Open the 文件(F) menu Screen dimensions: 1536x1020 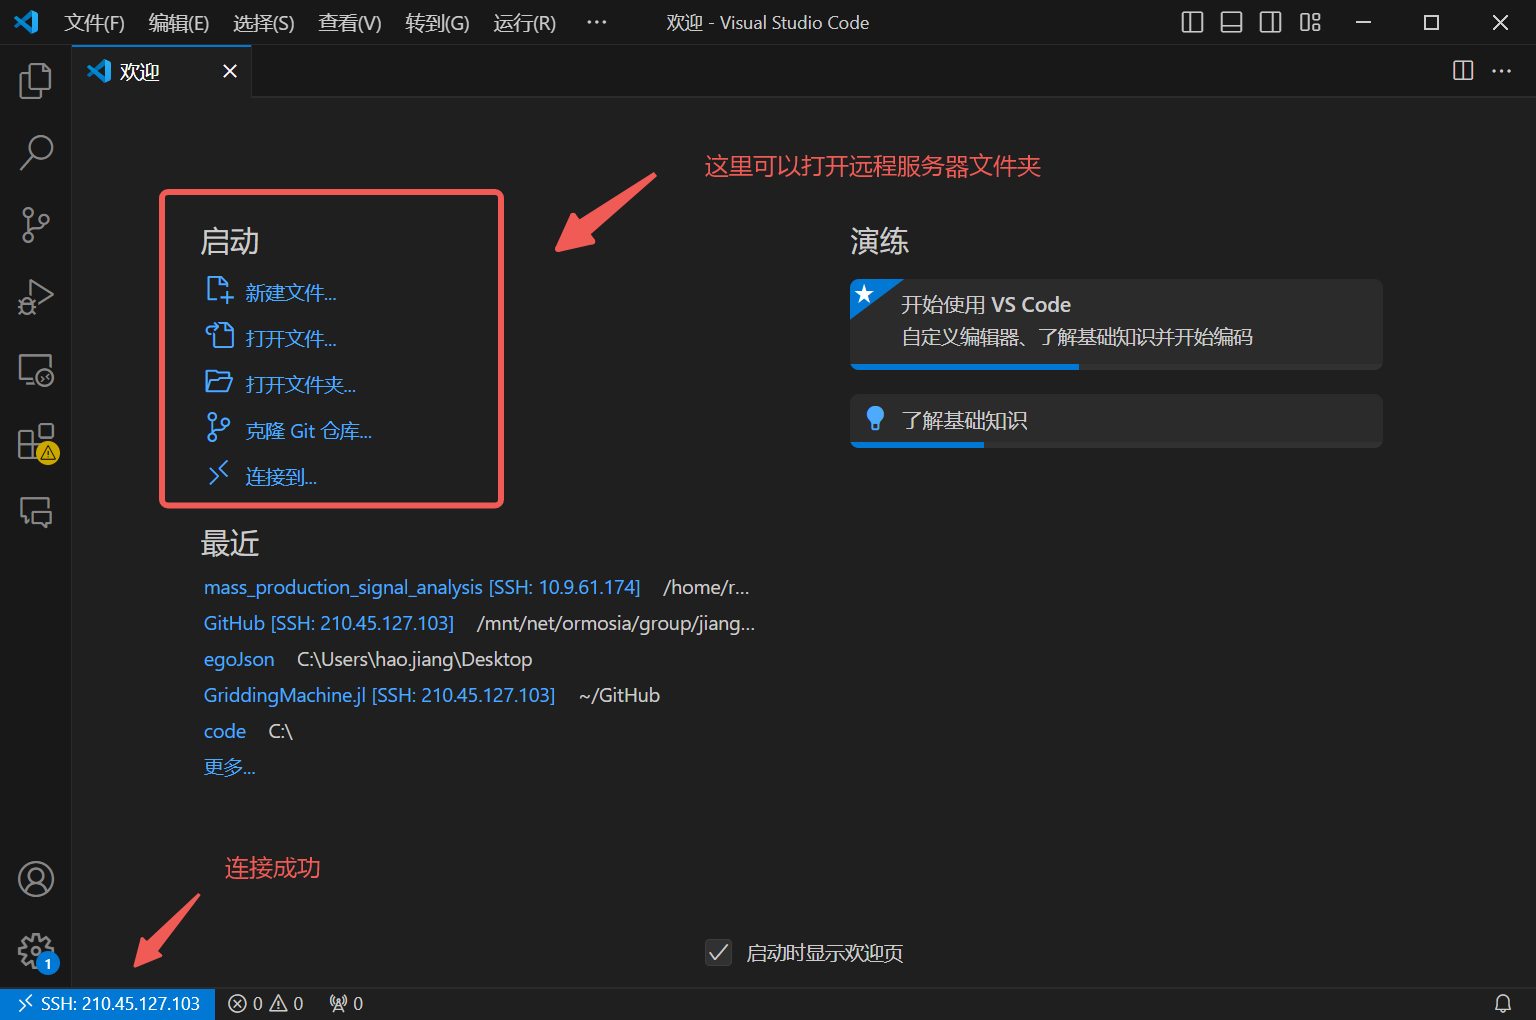[95, 22]
